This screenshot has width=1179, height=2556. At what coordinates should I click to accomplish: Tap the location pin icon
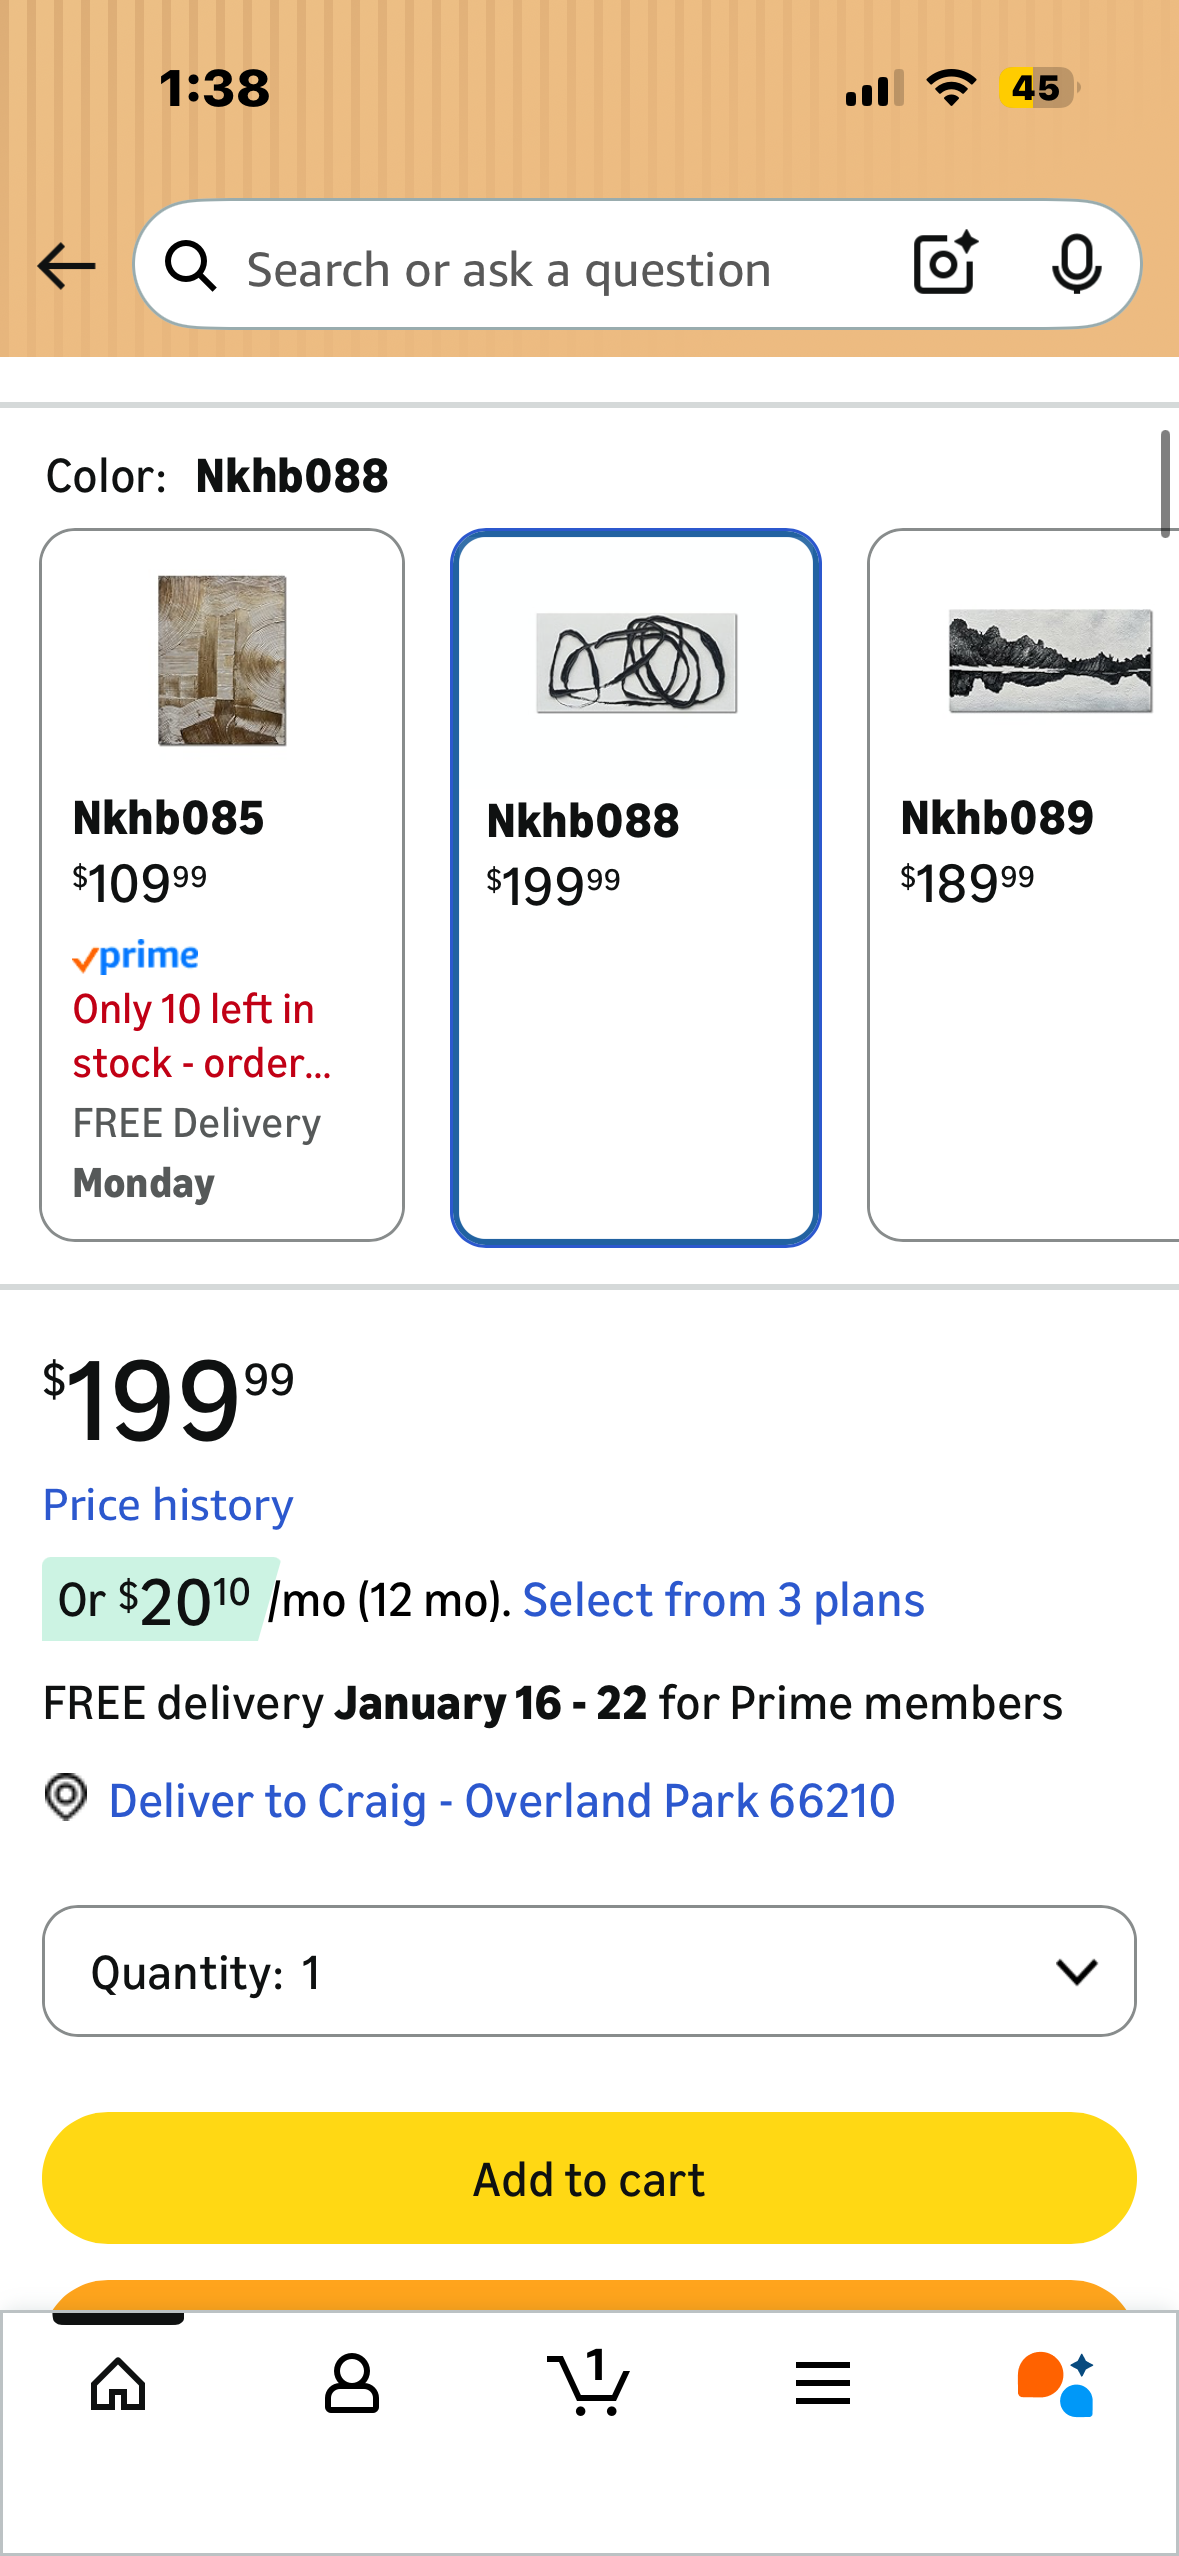tap(66, 1798)
